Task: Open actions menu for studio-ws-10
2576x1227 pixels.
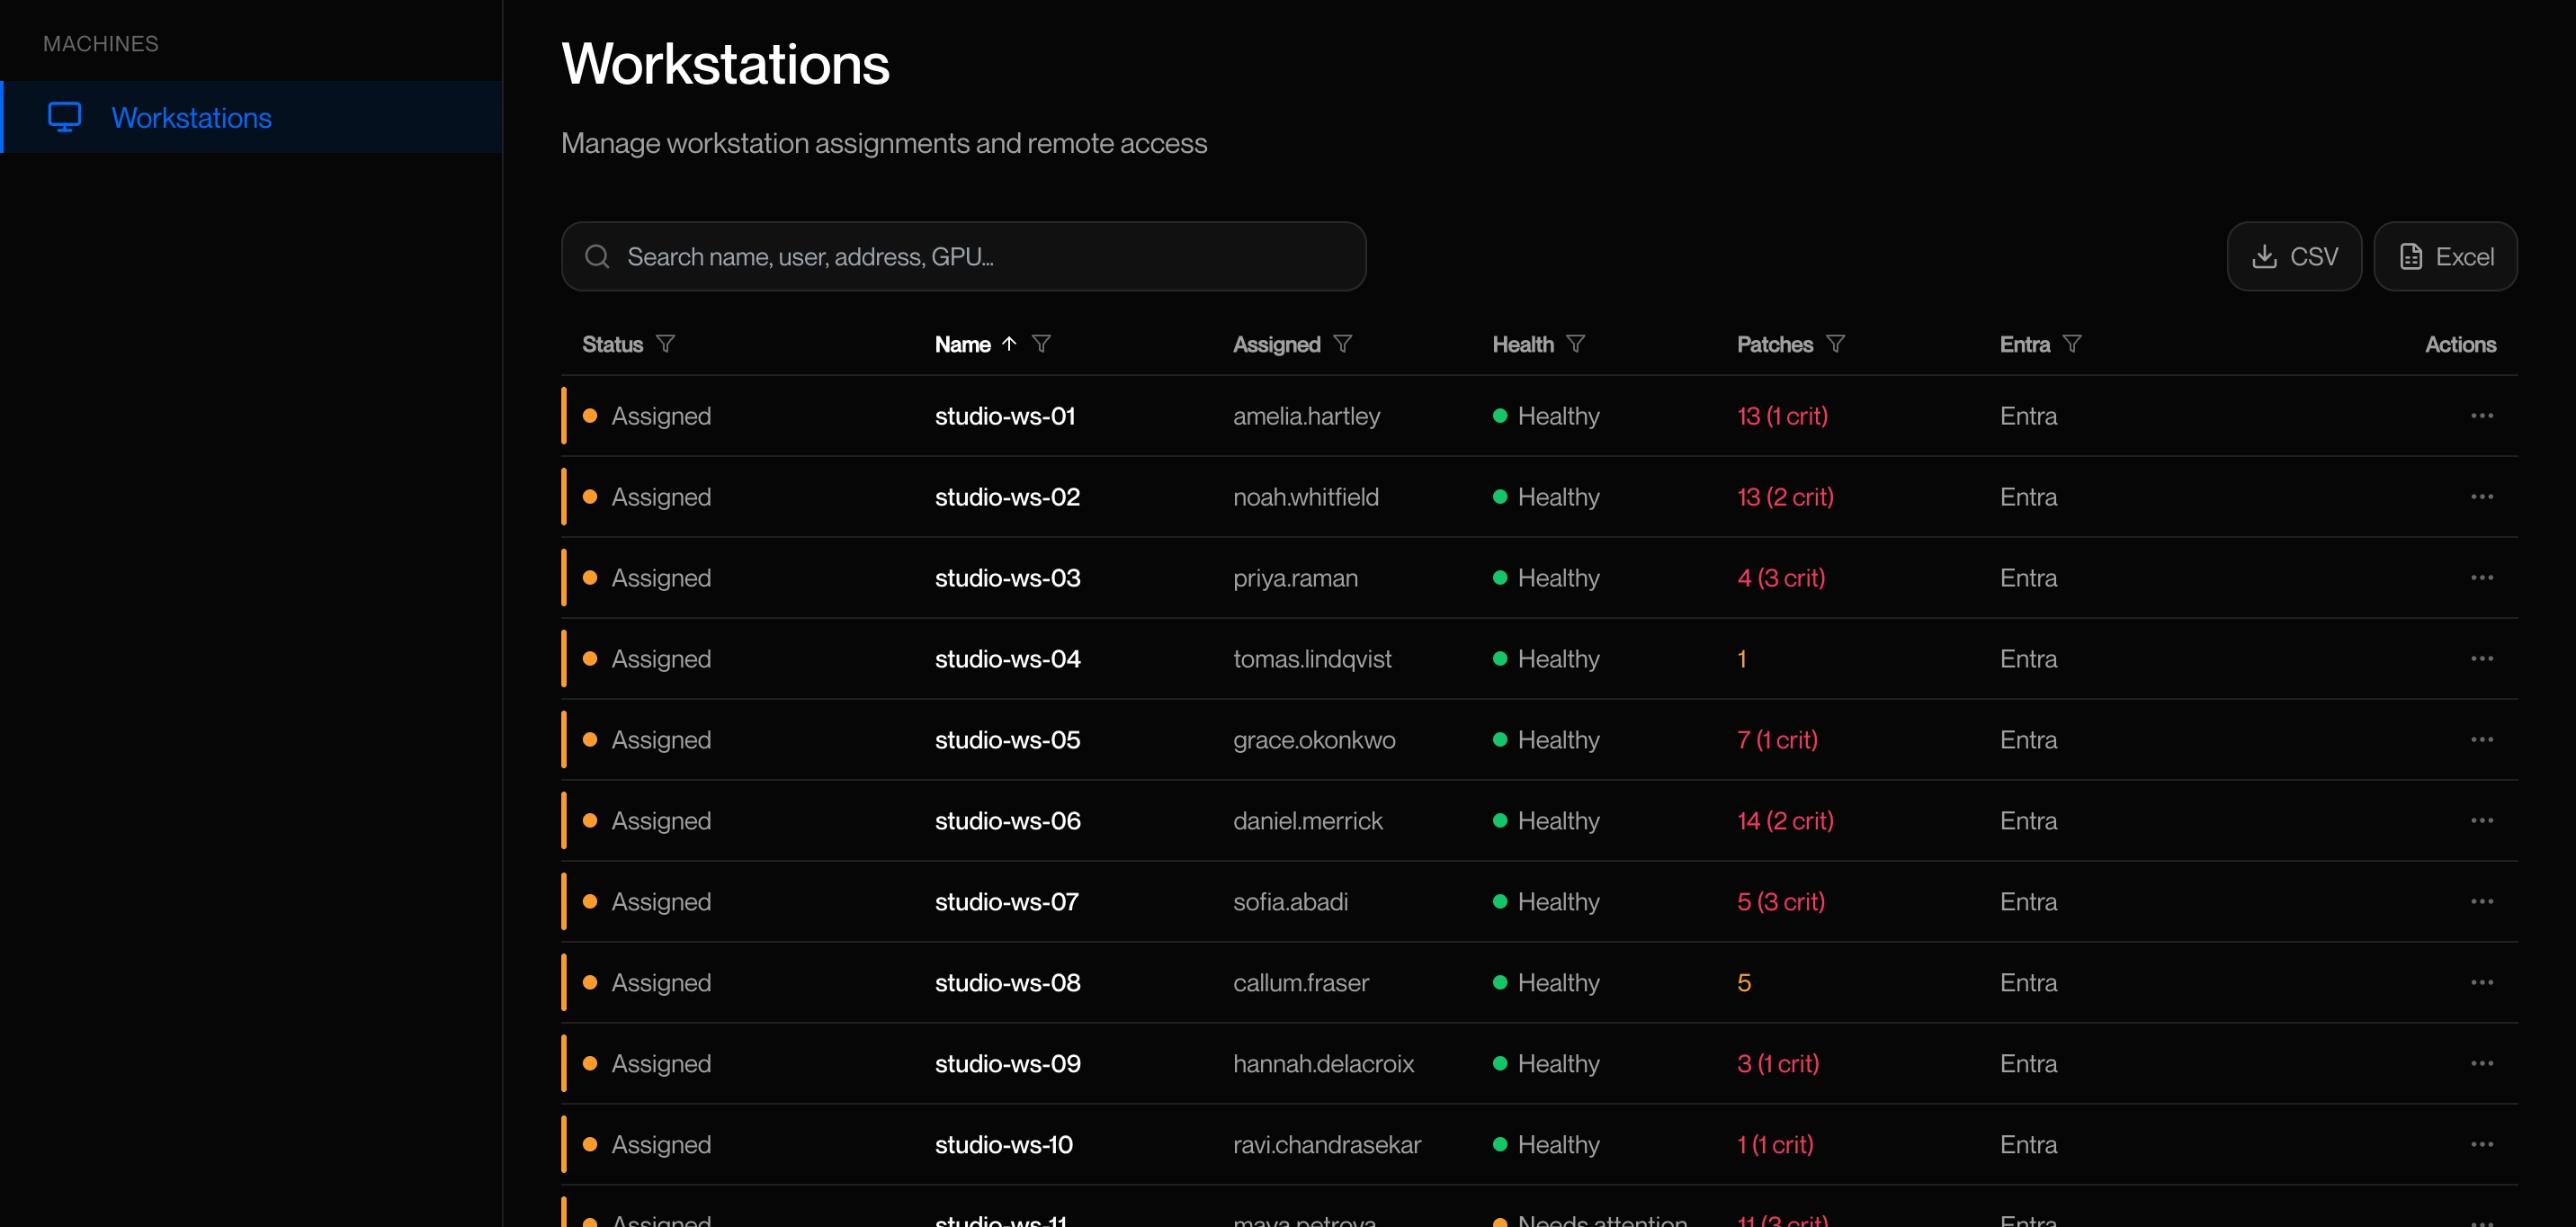Action: coord(2482,1145)
